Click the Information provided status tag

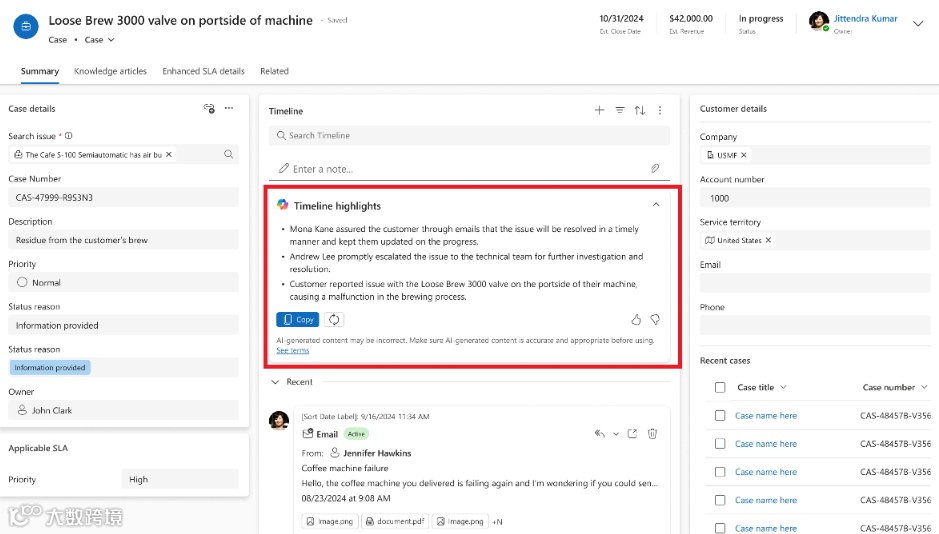50,368
